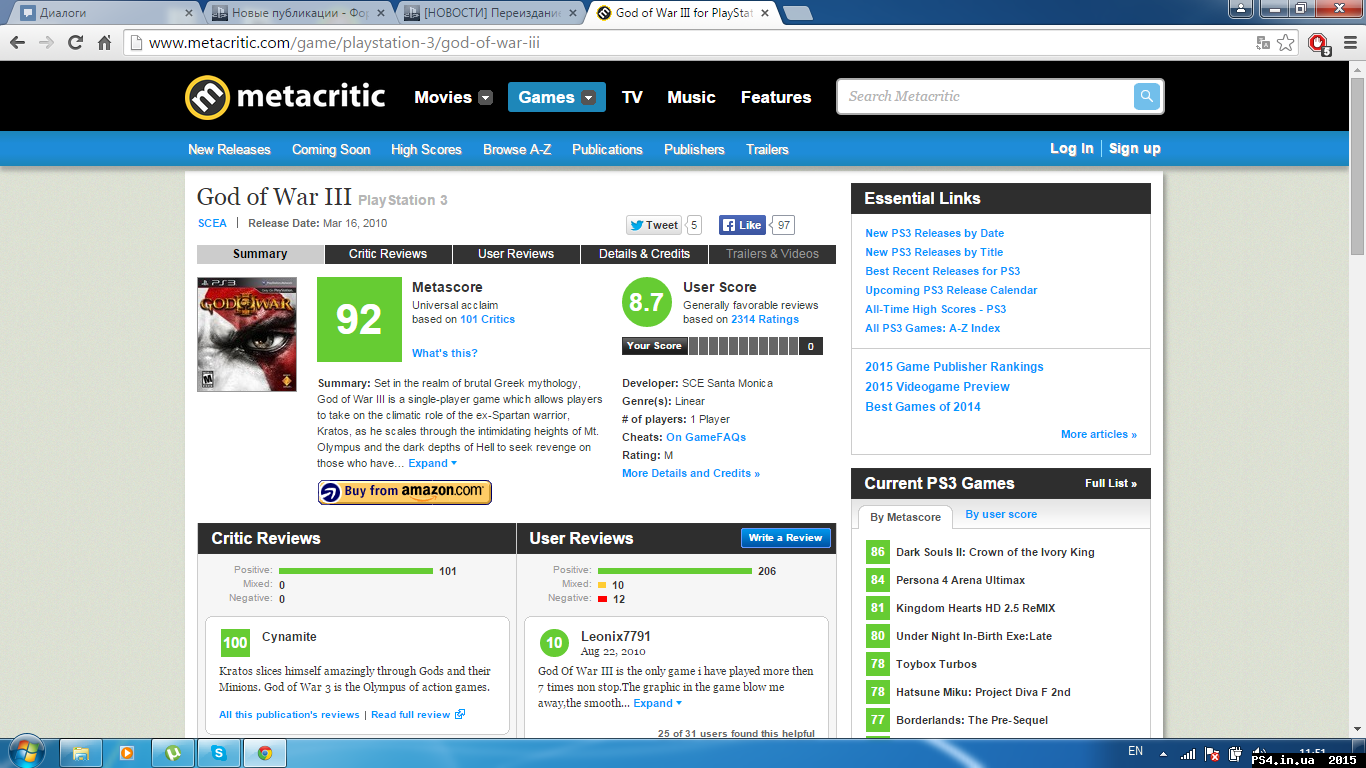Click the EN language indicator
The image size is (1366, 768).
1135,751
